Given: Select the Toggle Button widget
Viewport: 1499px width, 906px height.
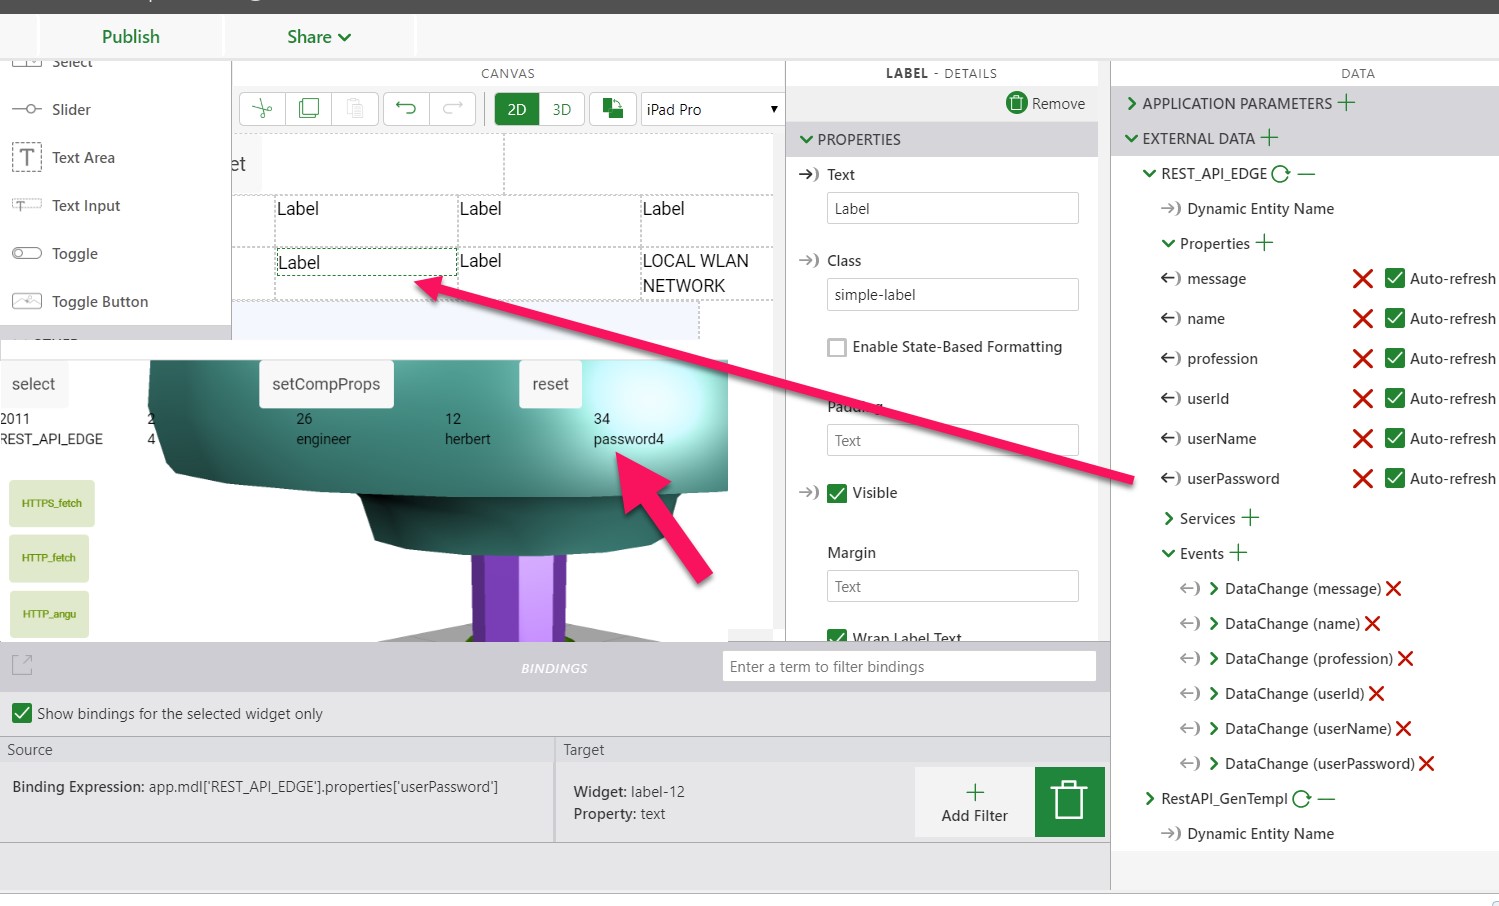Looking at the screenshot, I should 100,301.
